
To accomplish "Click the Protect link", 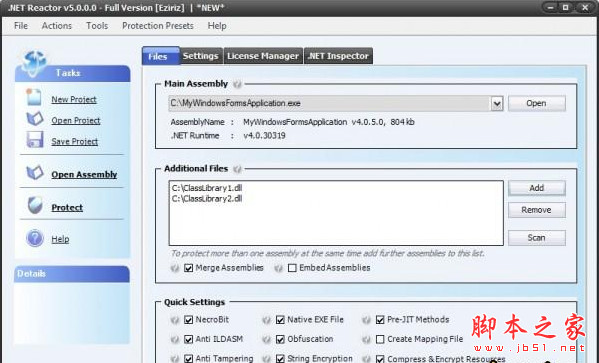I will 67,207.
